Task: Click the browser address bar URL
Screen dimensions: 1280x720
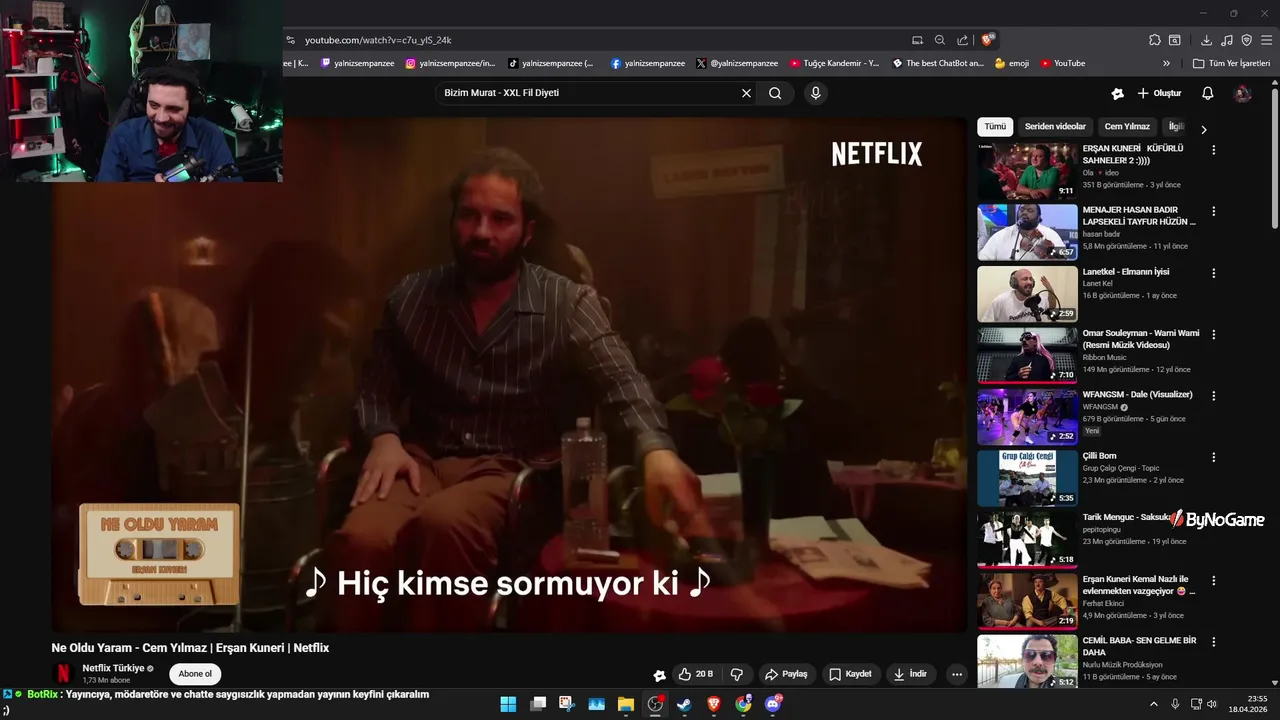Action: tap(378, 40)
